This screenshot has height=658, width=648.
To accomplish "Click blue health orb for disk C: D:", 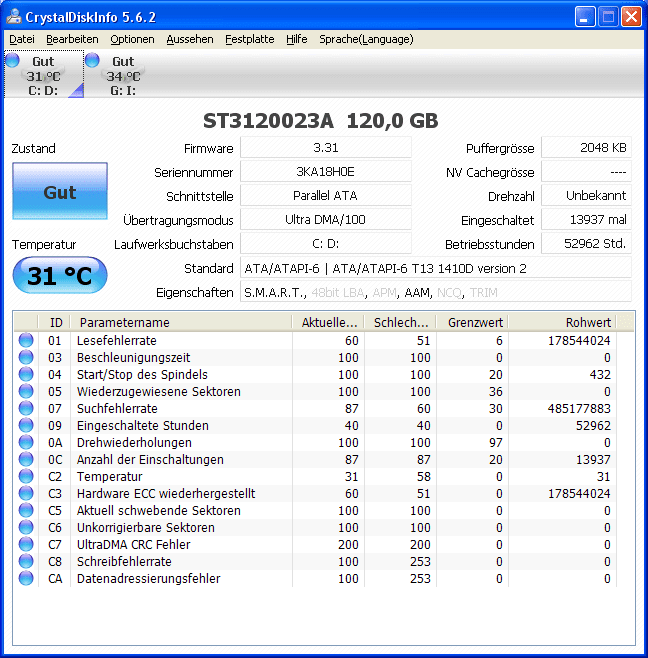I will pos(12,60).
